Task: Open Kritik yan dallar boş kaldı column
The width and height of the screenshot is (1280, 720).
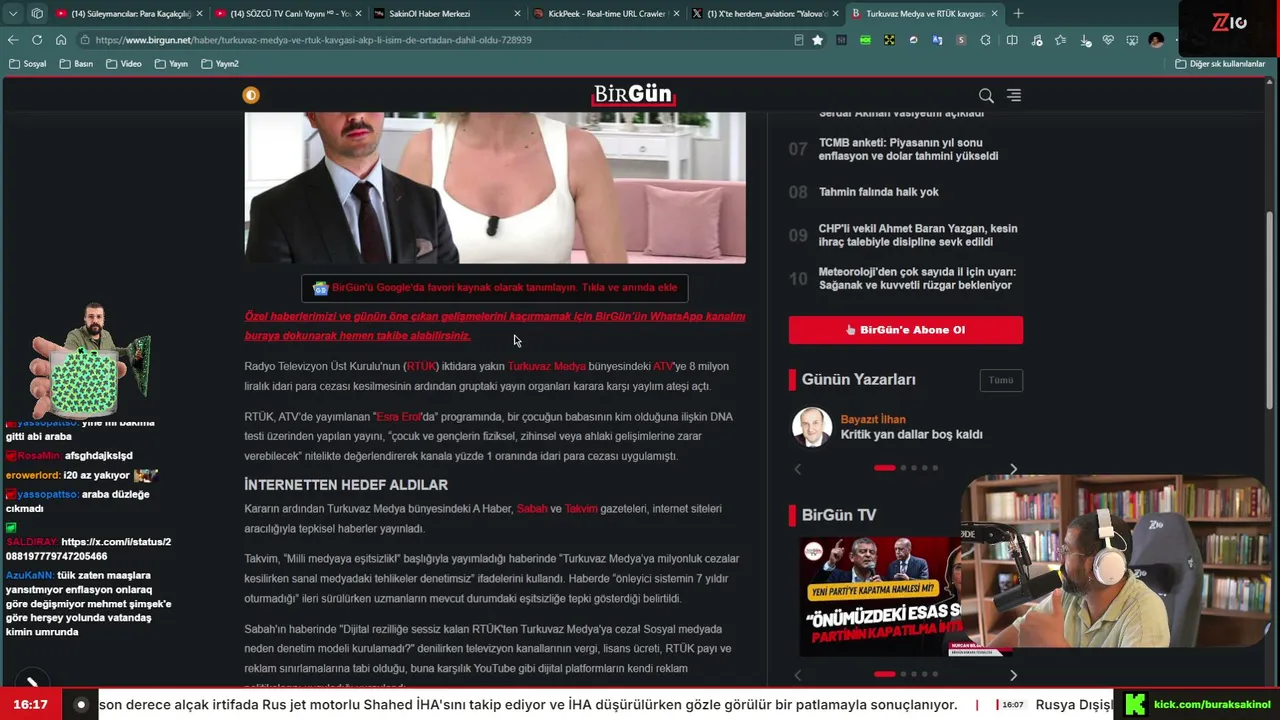Action: tap(912, 435)
